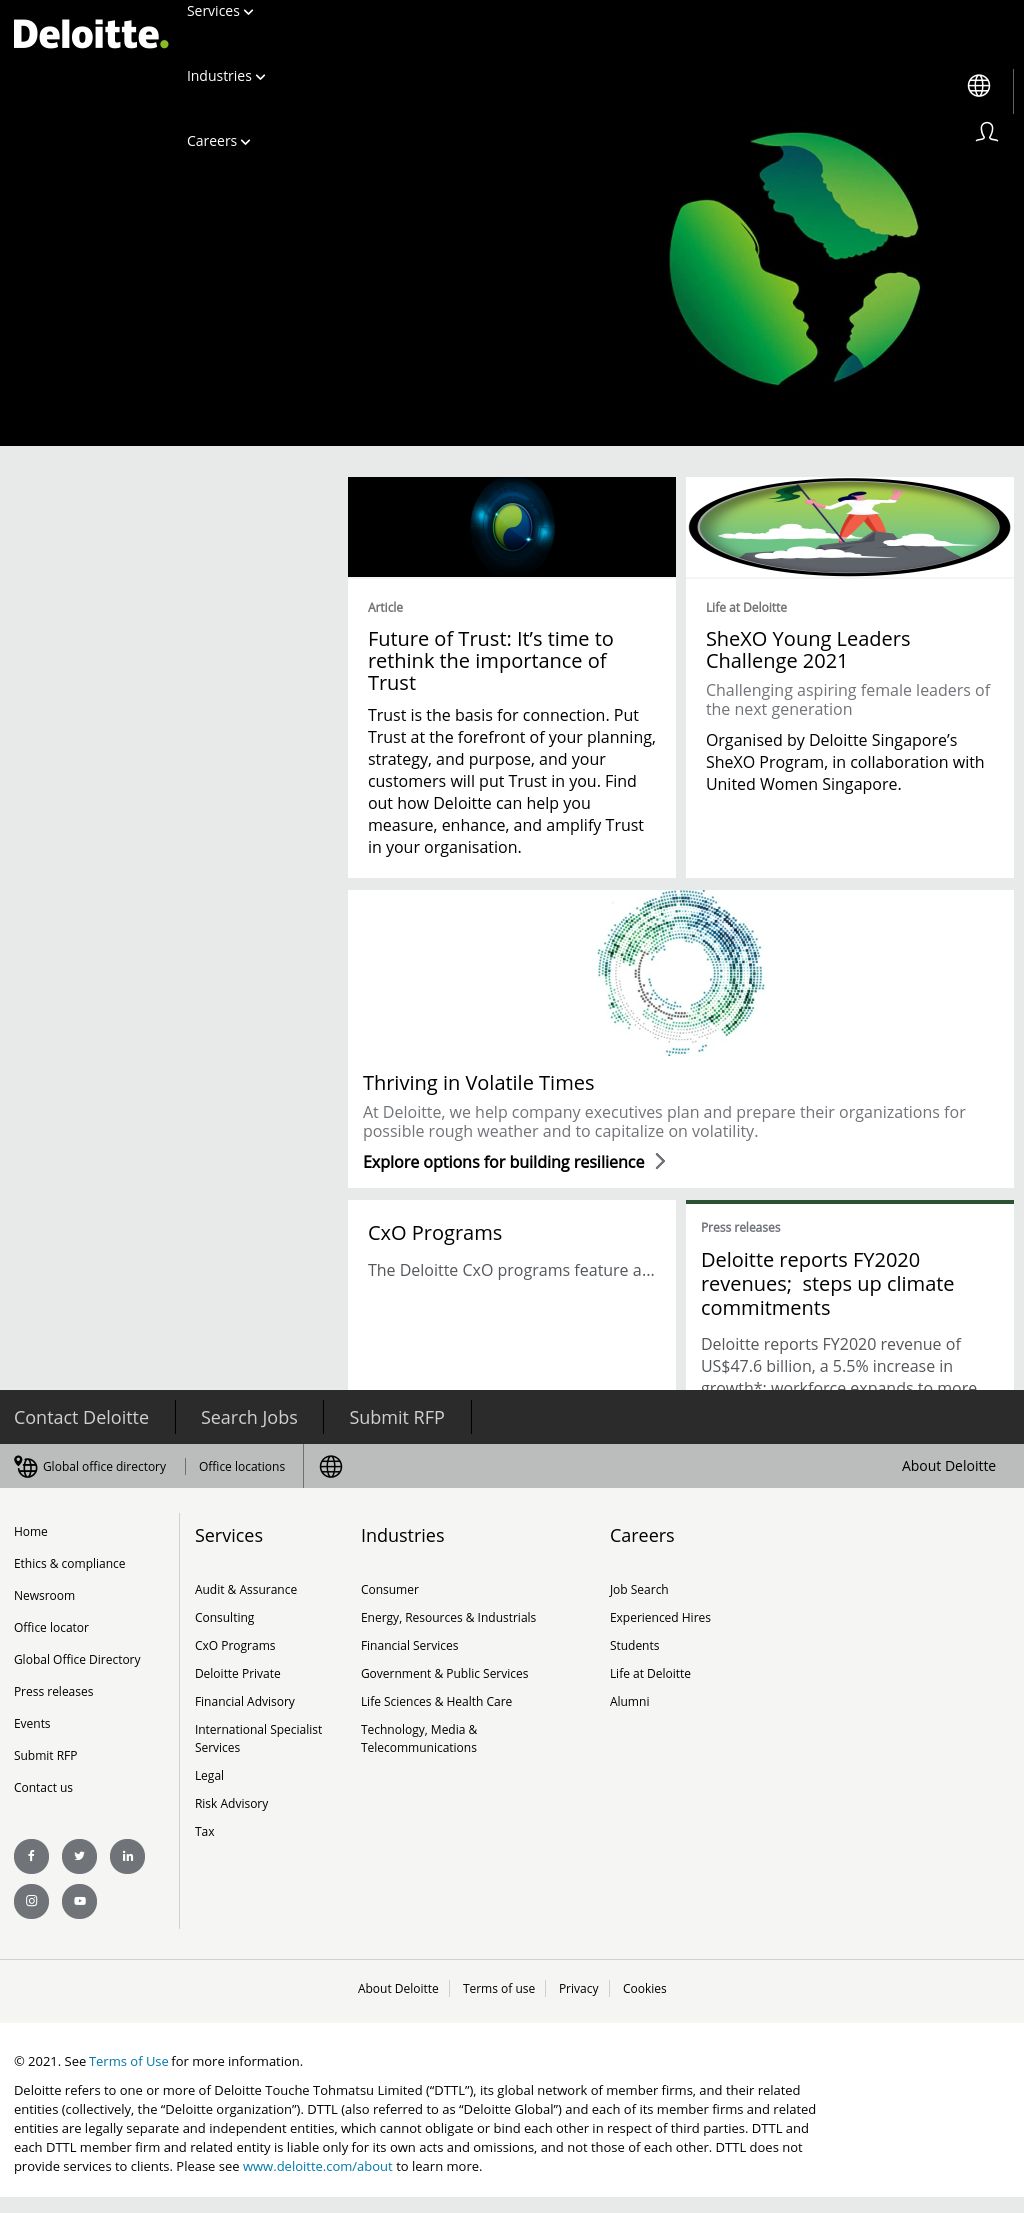Open the Careers dropdown menu
Screen dimensions: 1024x2213
tap(218, 141)
